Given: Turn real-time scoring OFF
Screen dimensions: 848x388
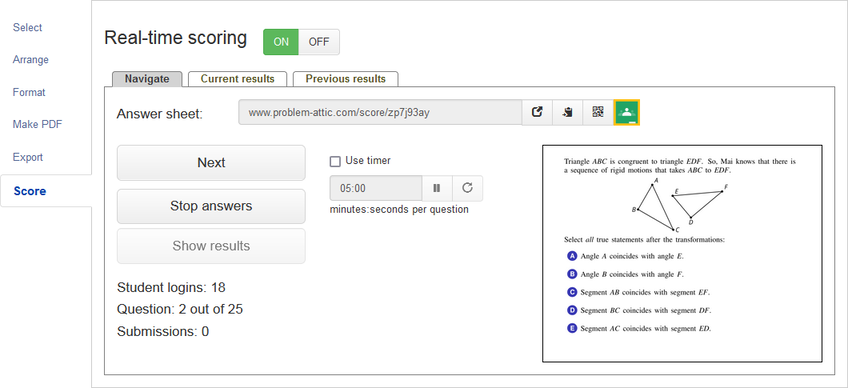Looking at the screenshot, I should click(319, 42).
